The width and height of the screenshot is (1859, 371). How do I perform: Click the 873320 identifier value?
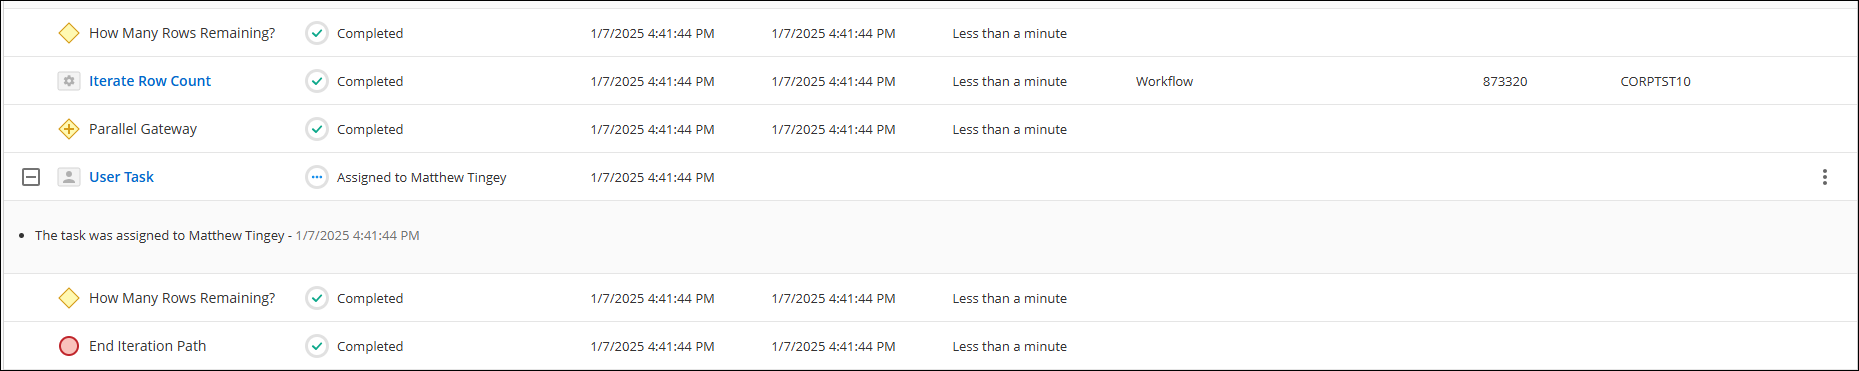[1505, 81]
